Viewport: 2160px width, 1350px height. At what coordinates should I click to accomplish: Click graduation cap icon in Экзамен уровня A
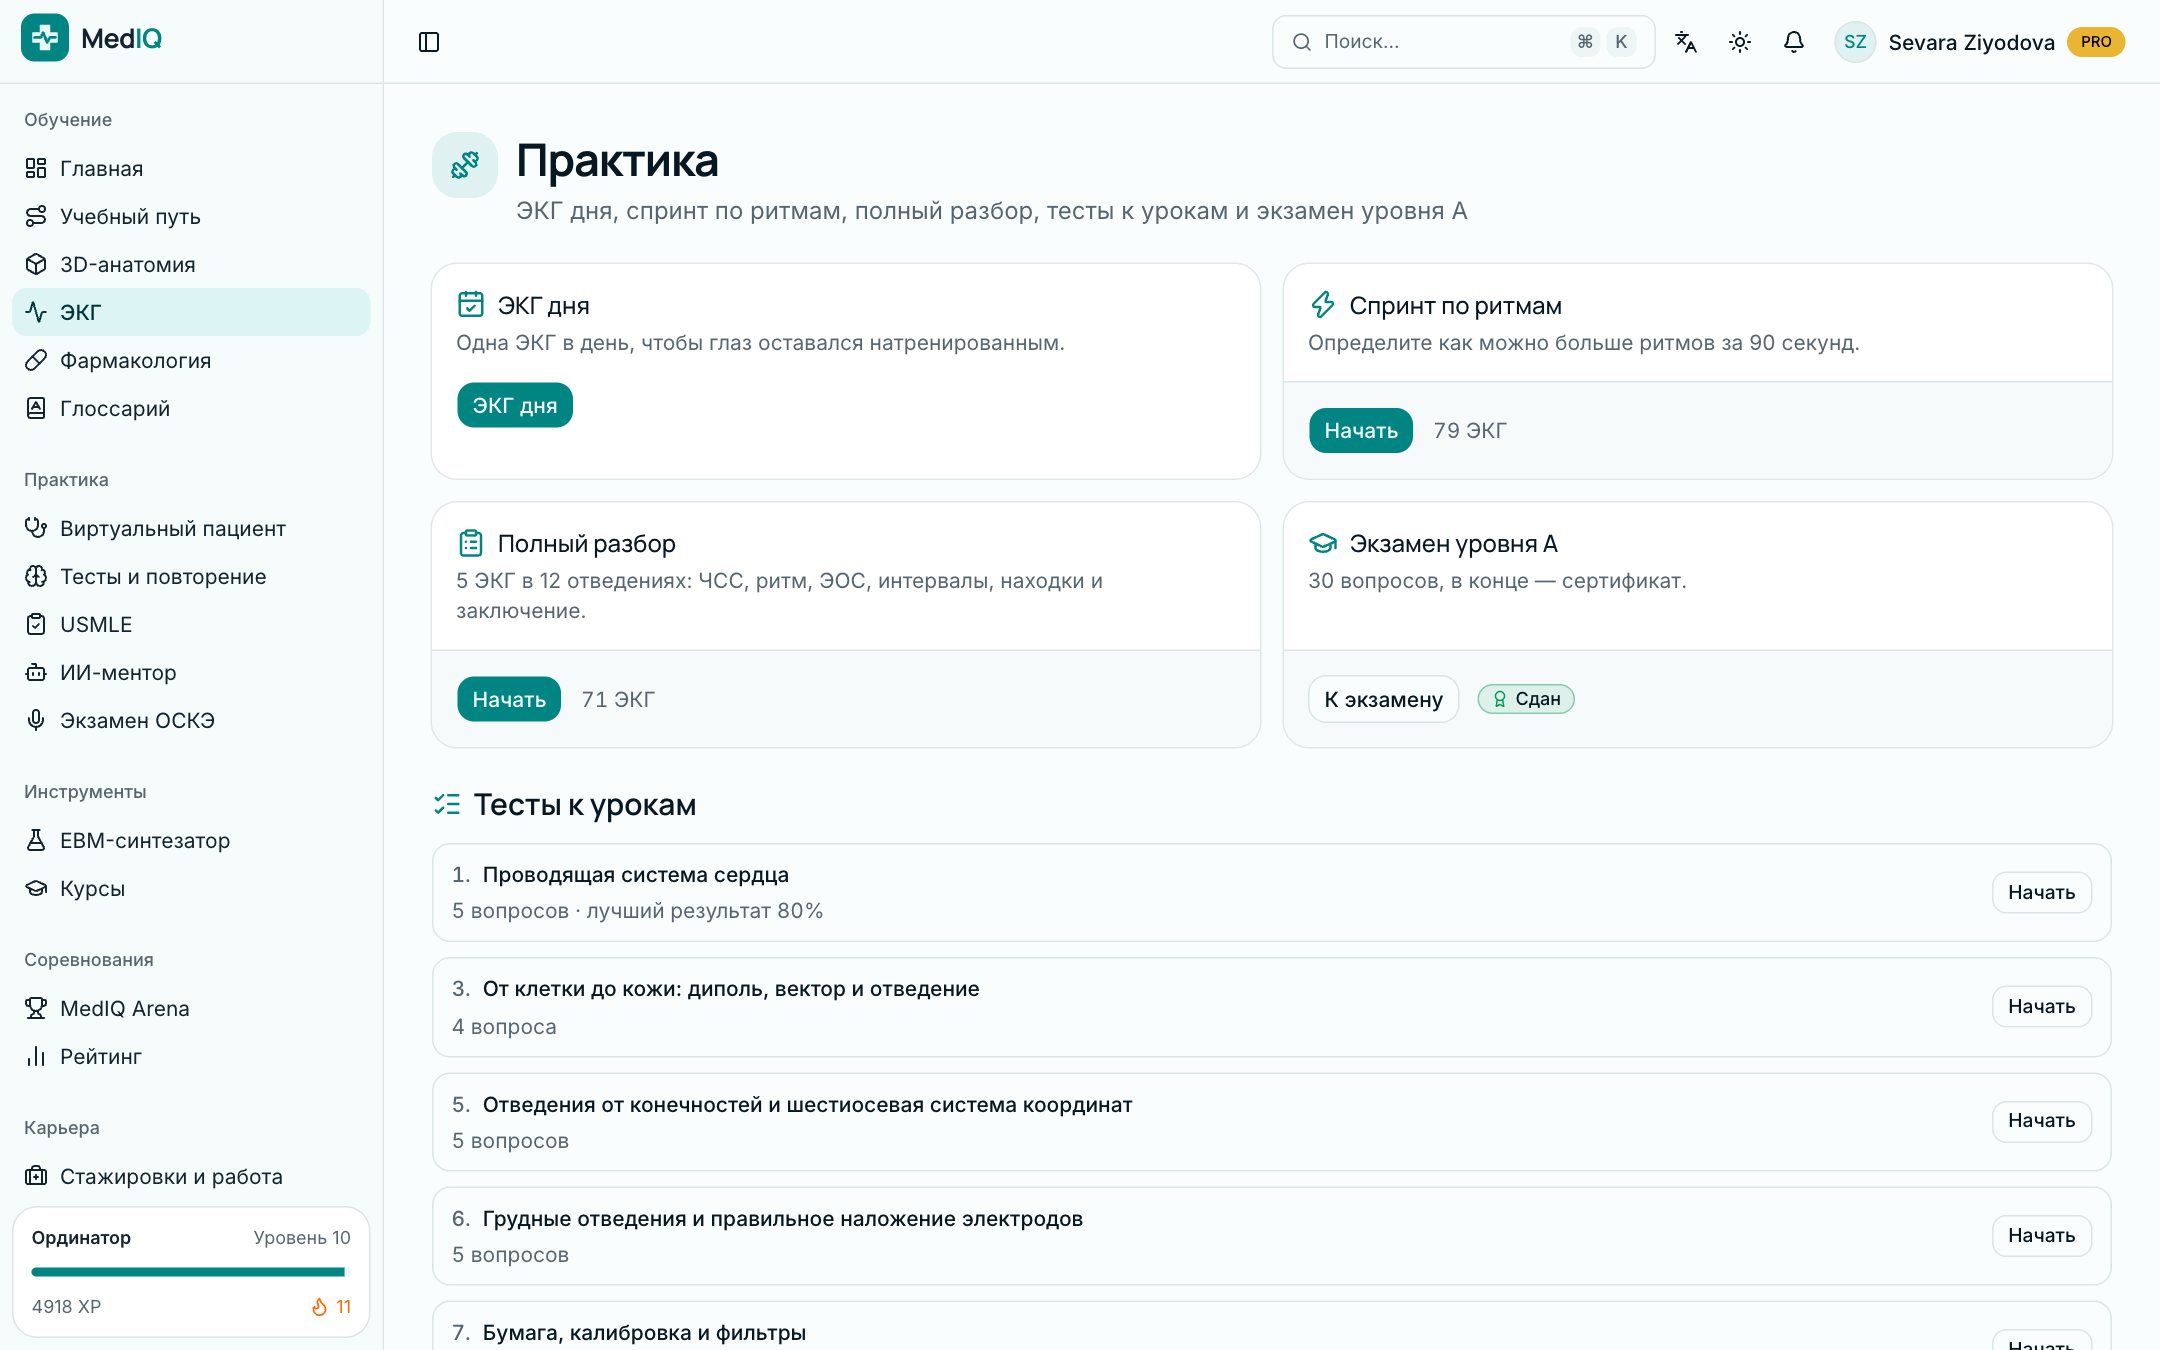click(x=1323, y=543)
